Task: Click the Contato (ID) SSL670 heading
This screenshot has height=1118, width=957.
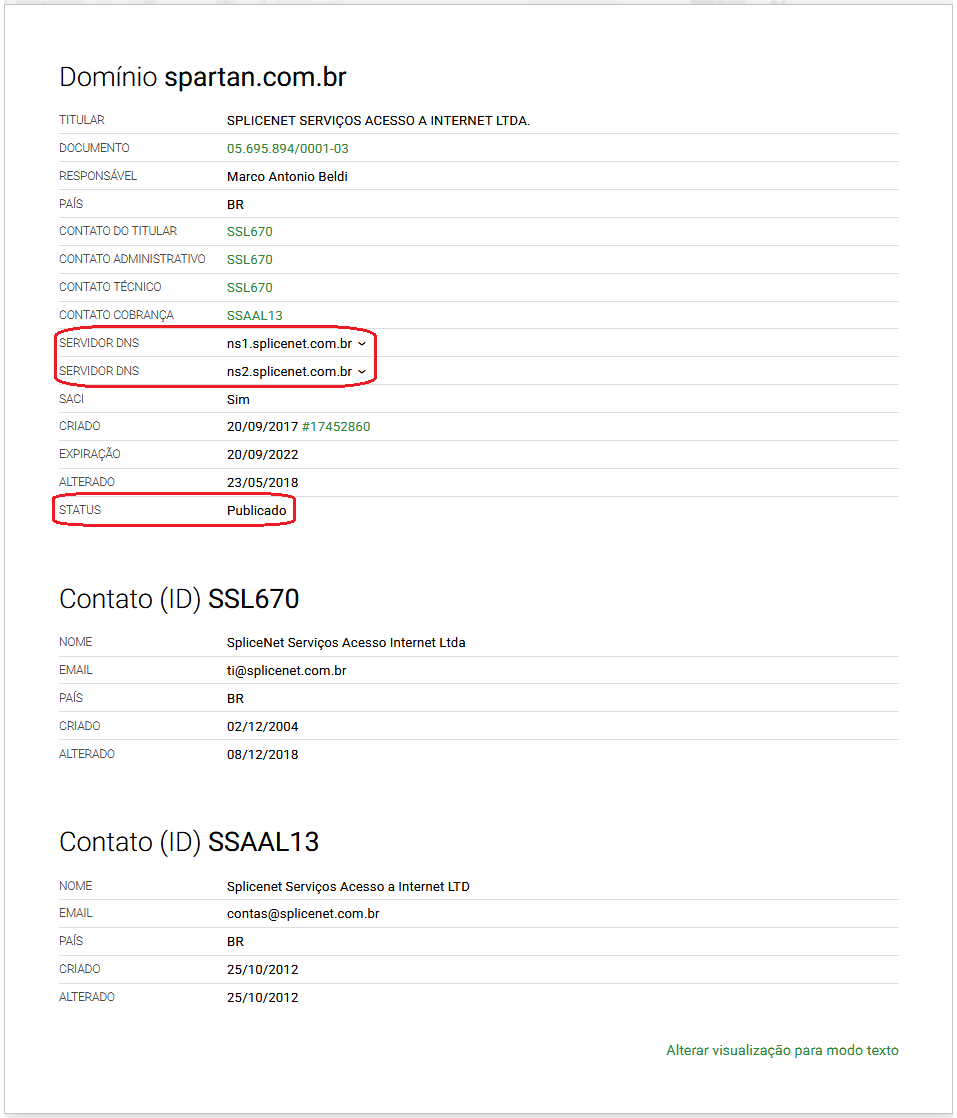Action: coord(179,599)
